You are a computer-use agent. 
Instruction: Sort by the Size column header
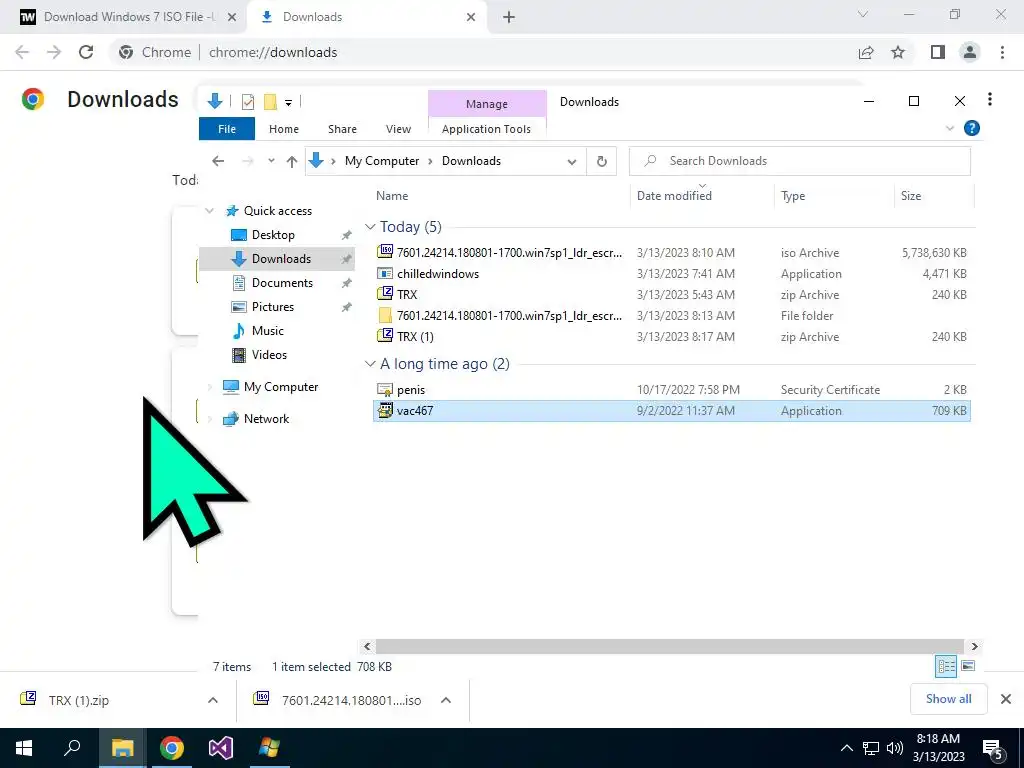pyautogui.click(x=911, y=195)
